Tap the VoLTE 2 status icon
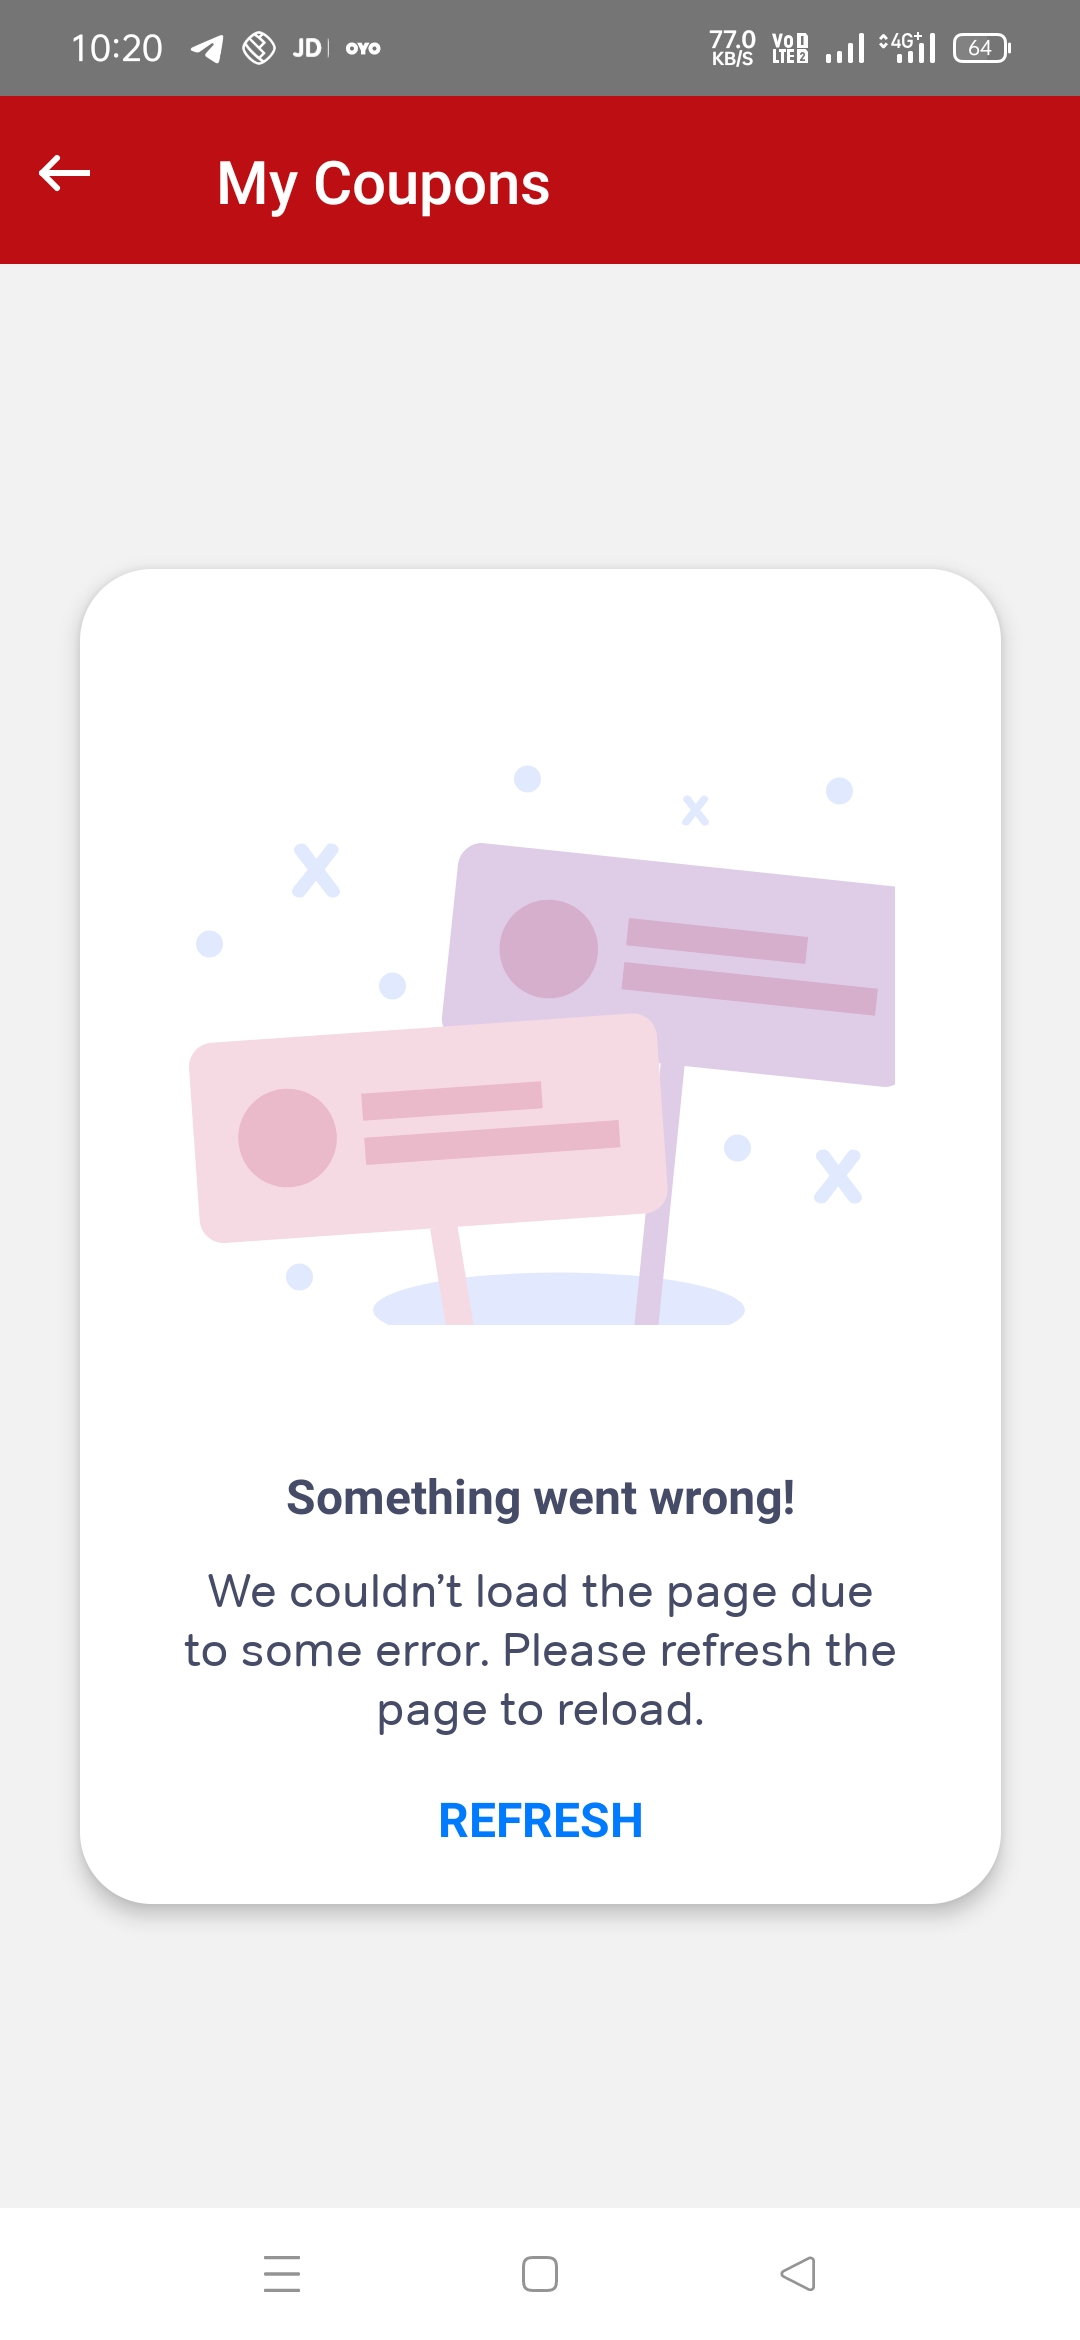This screenshot has width=1080, height=2340. (x=790, y=48)
